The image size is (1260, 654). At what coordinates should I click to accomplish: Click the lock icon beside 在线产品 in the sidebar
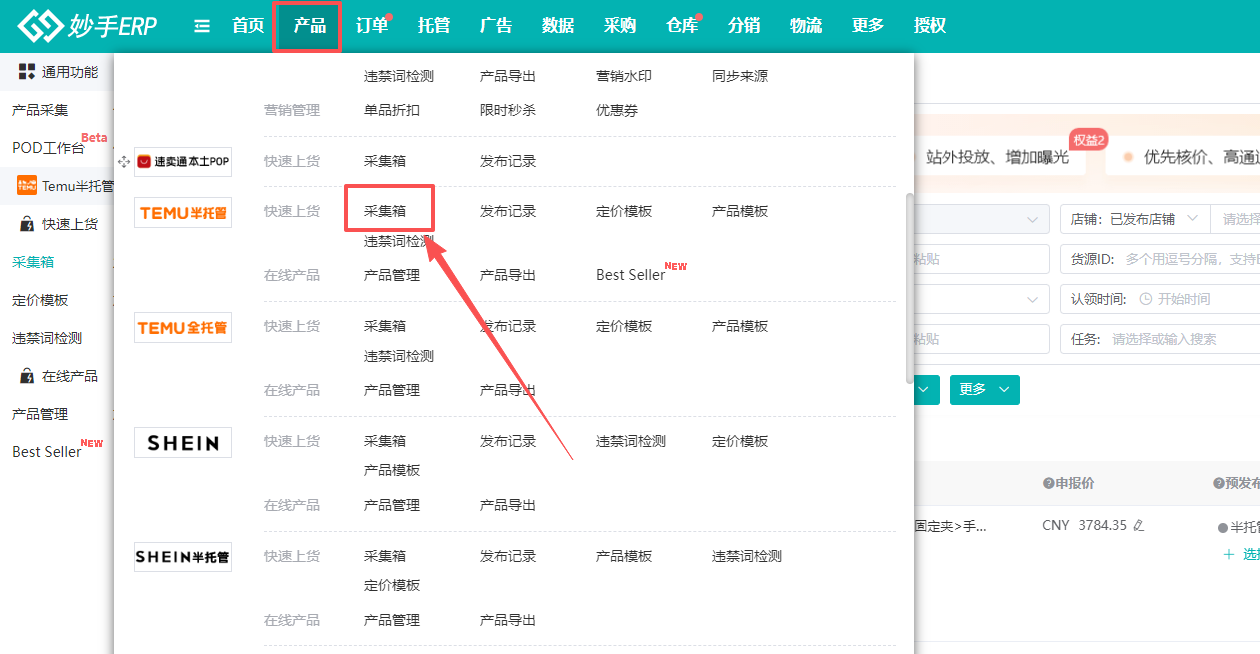pyautogui.click(x=27, y=376)
